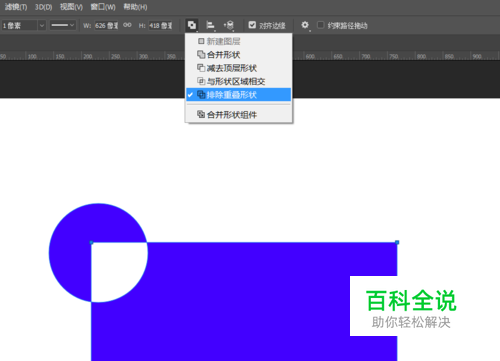The image size is (500, 361).
Task: Toggle the 对齐边缘 checkbox
Action: point(252,25)
